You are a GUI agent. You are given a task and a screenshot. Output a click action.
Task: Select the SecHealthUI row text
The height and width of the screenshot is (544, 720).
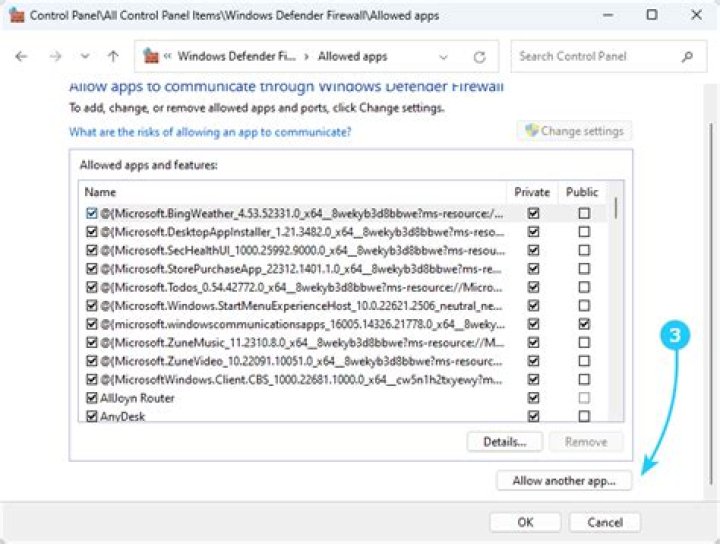click(x=303, y=250)
